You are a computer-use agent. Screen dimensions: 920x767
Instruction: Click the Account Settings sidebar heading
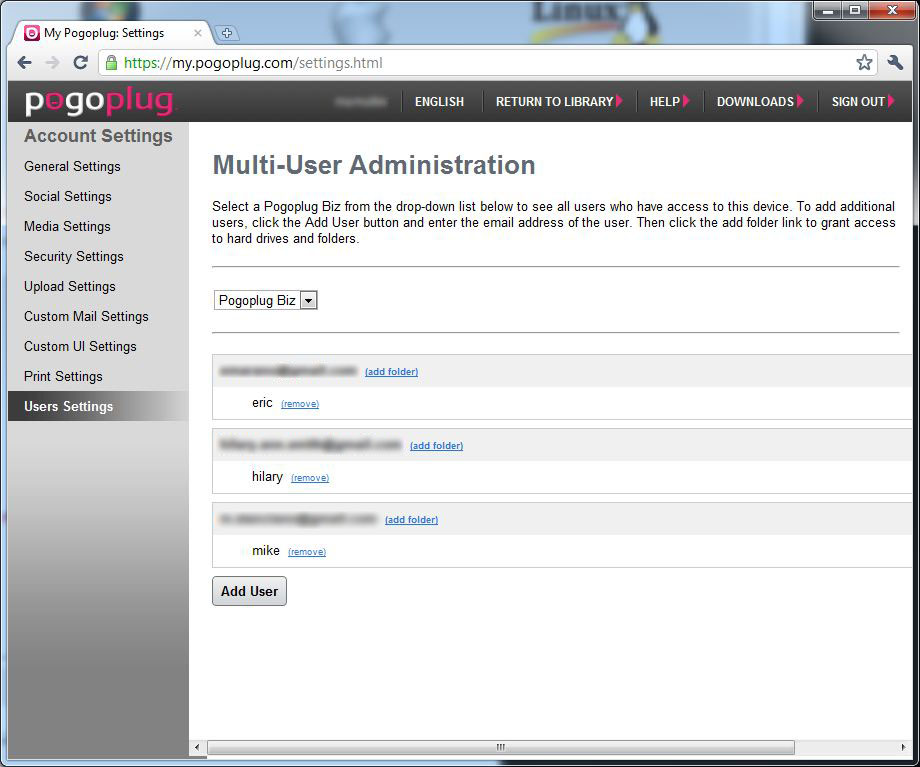point(98,136)
